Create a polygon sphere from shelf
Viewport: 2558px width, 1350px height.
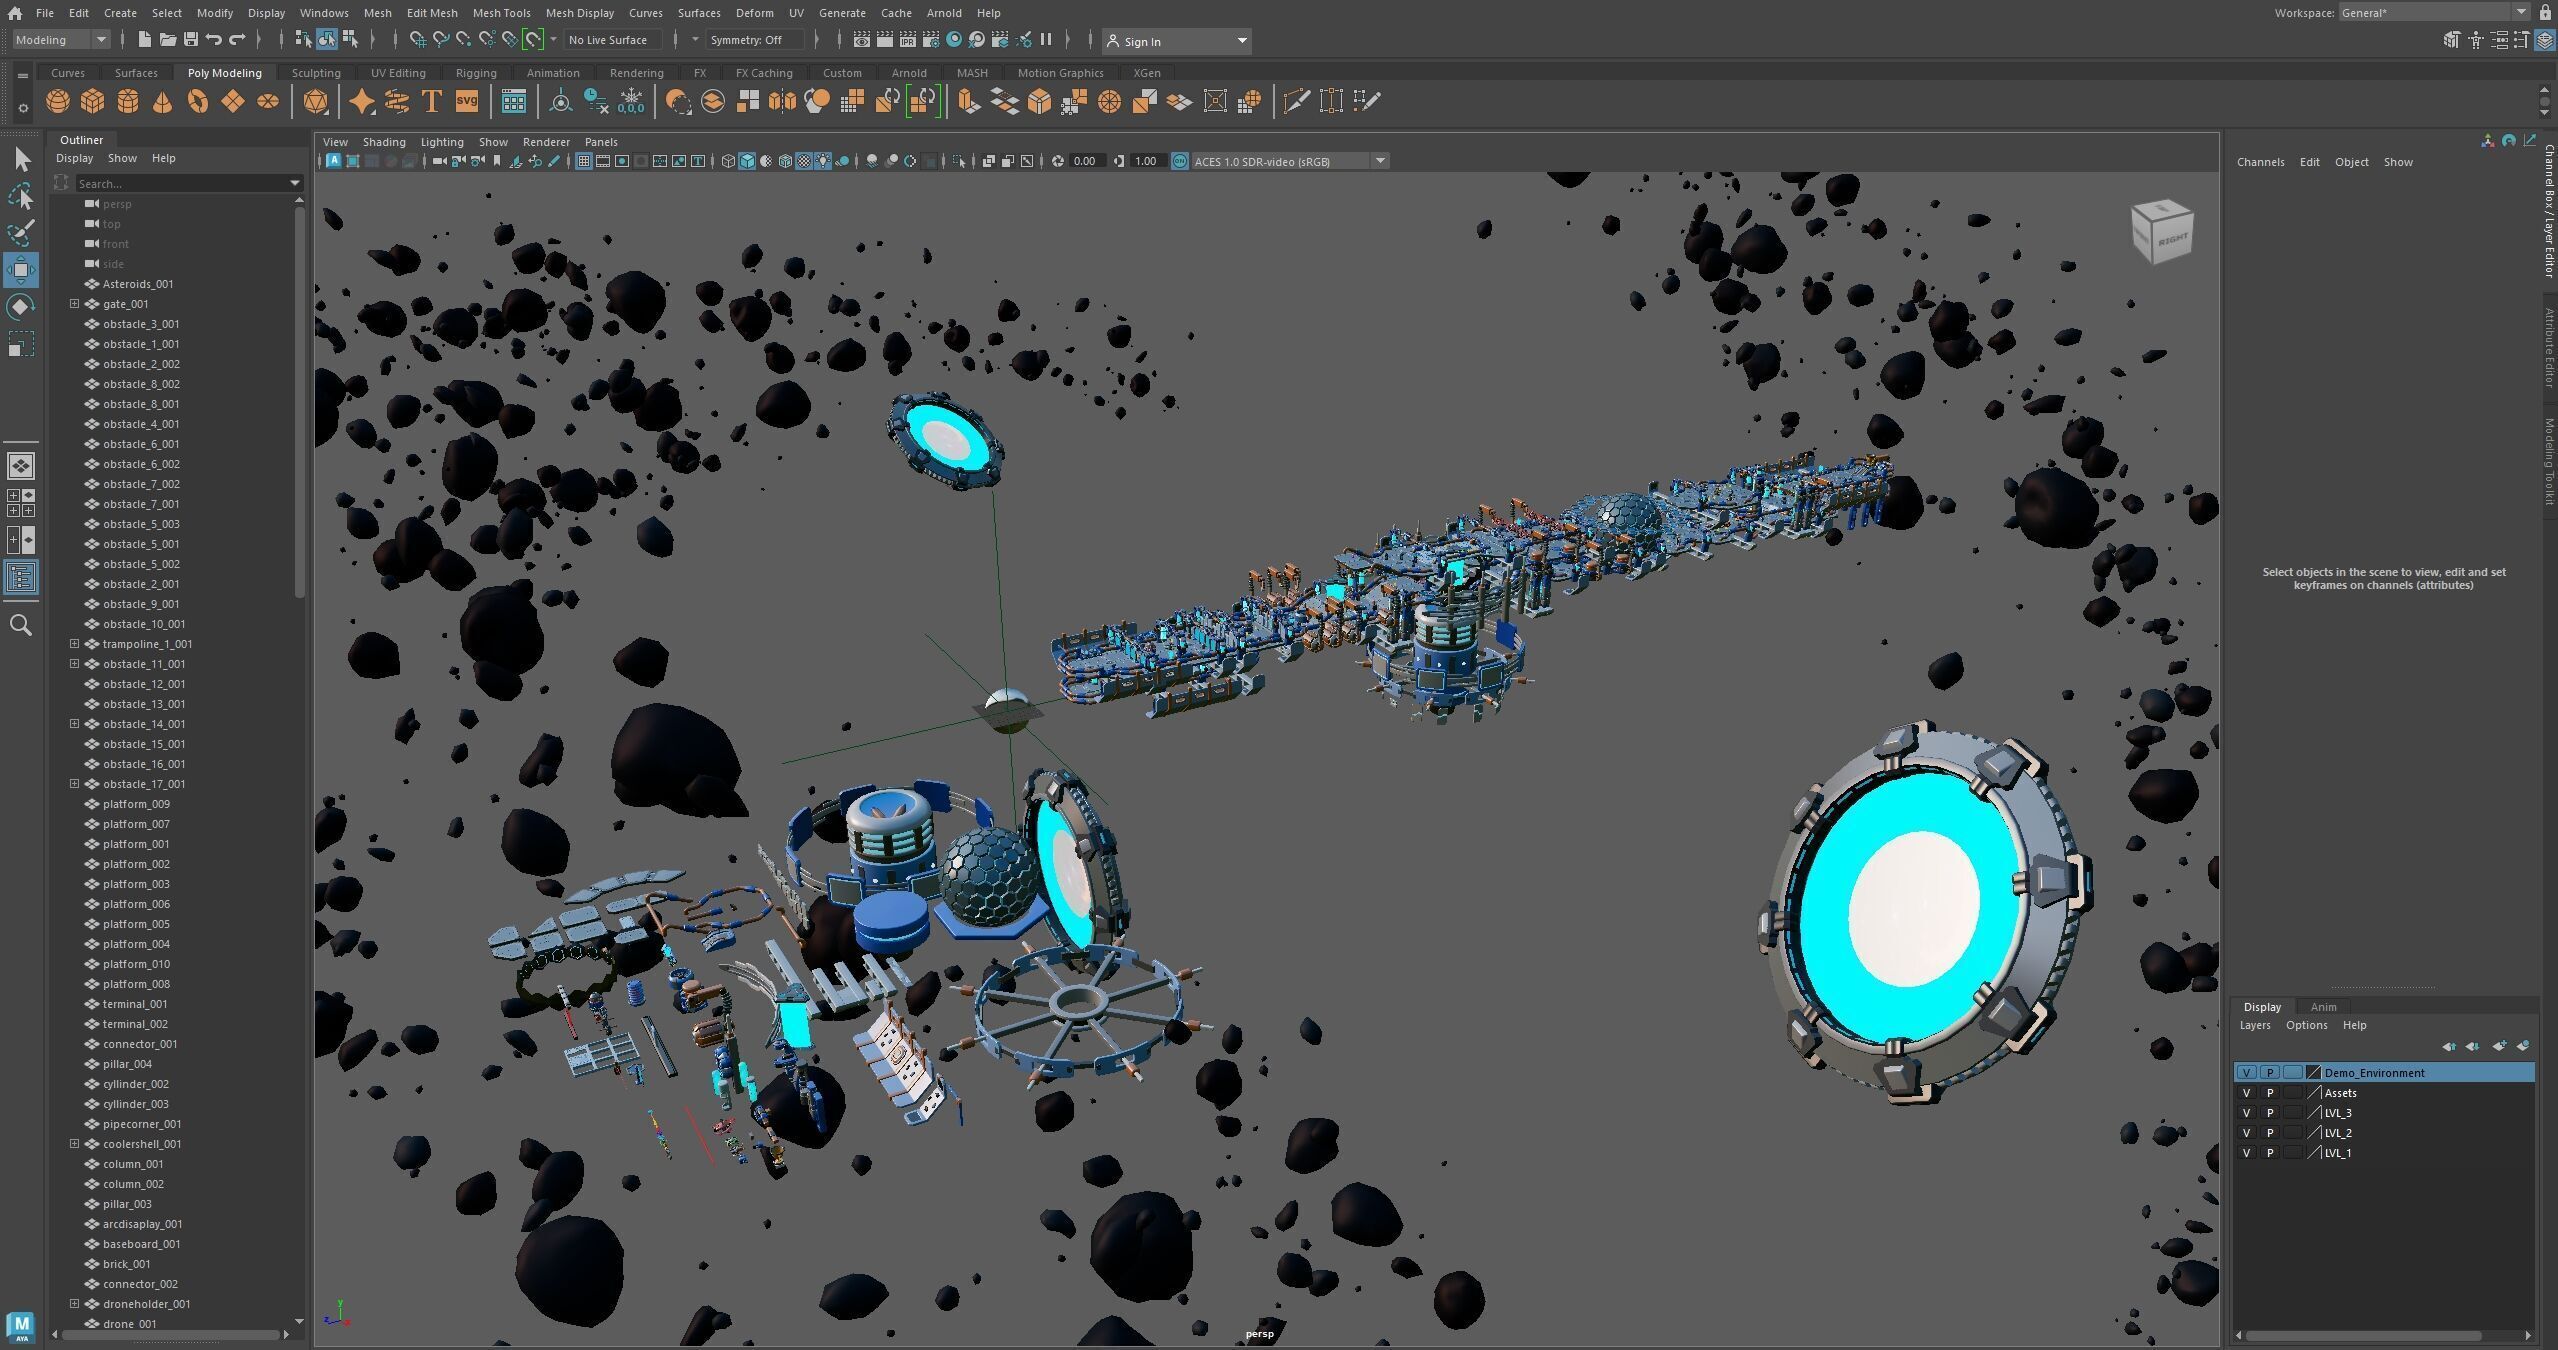(58, 101)
